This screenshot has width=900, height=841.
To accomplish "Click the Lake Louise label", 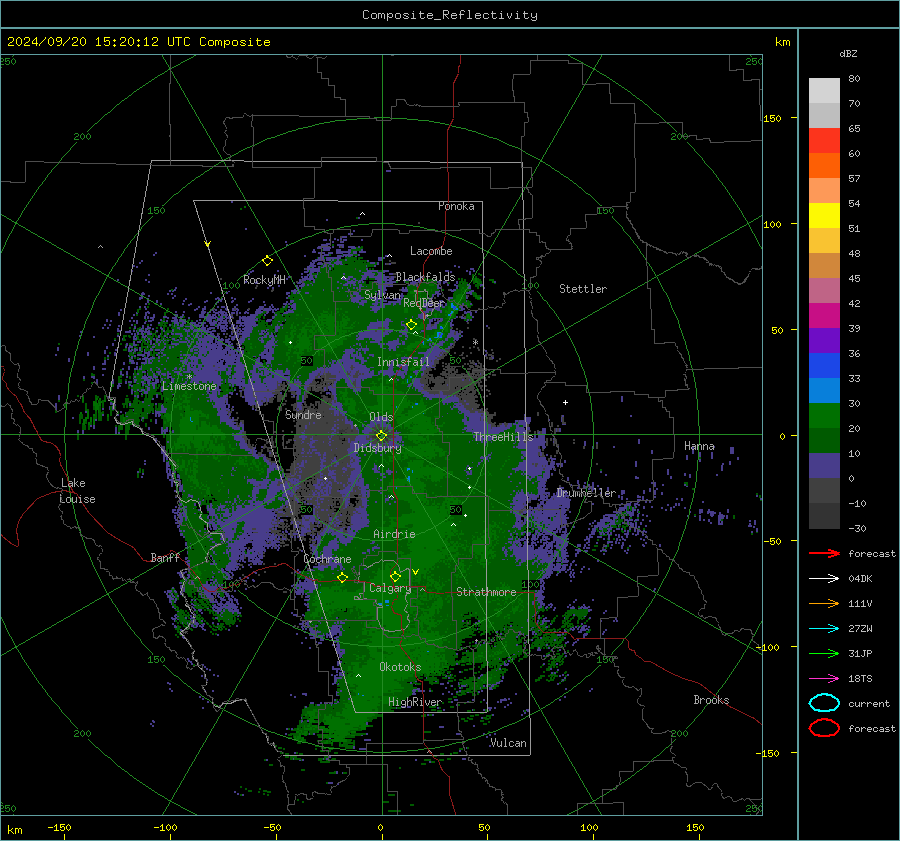I will tap(78, 491).
